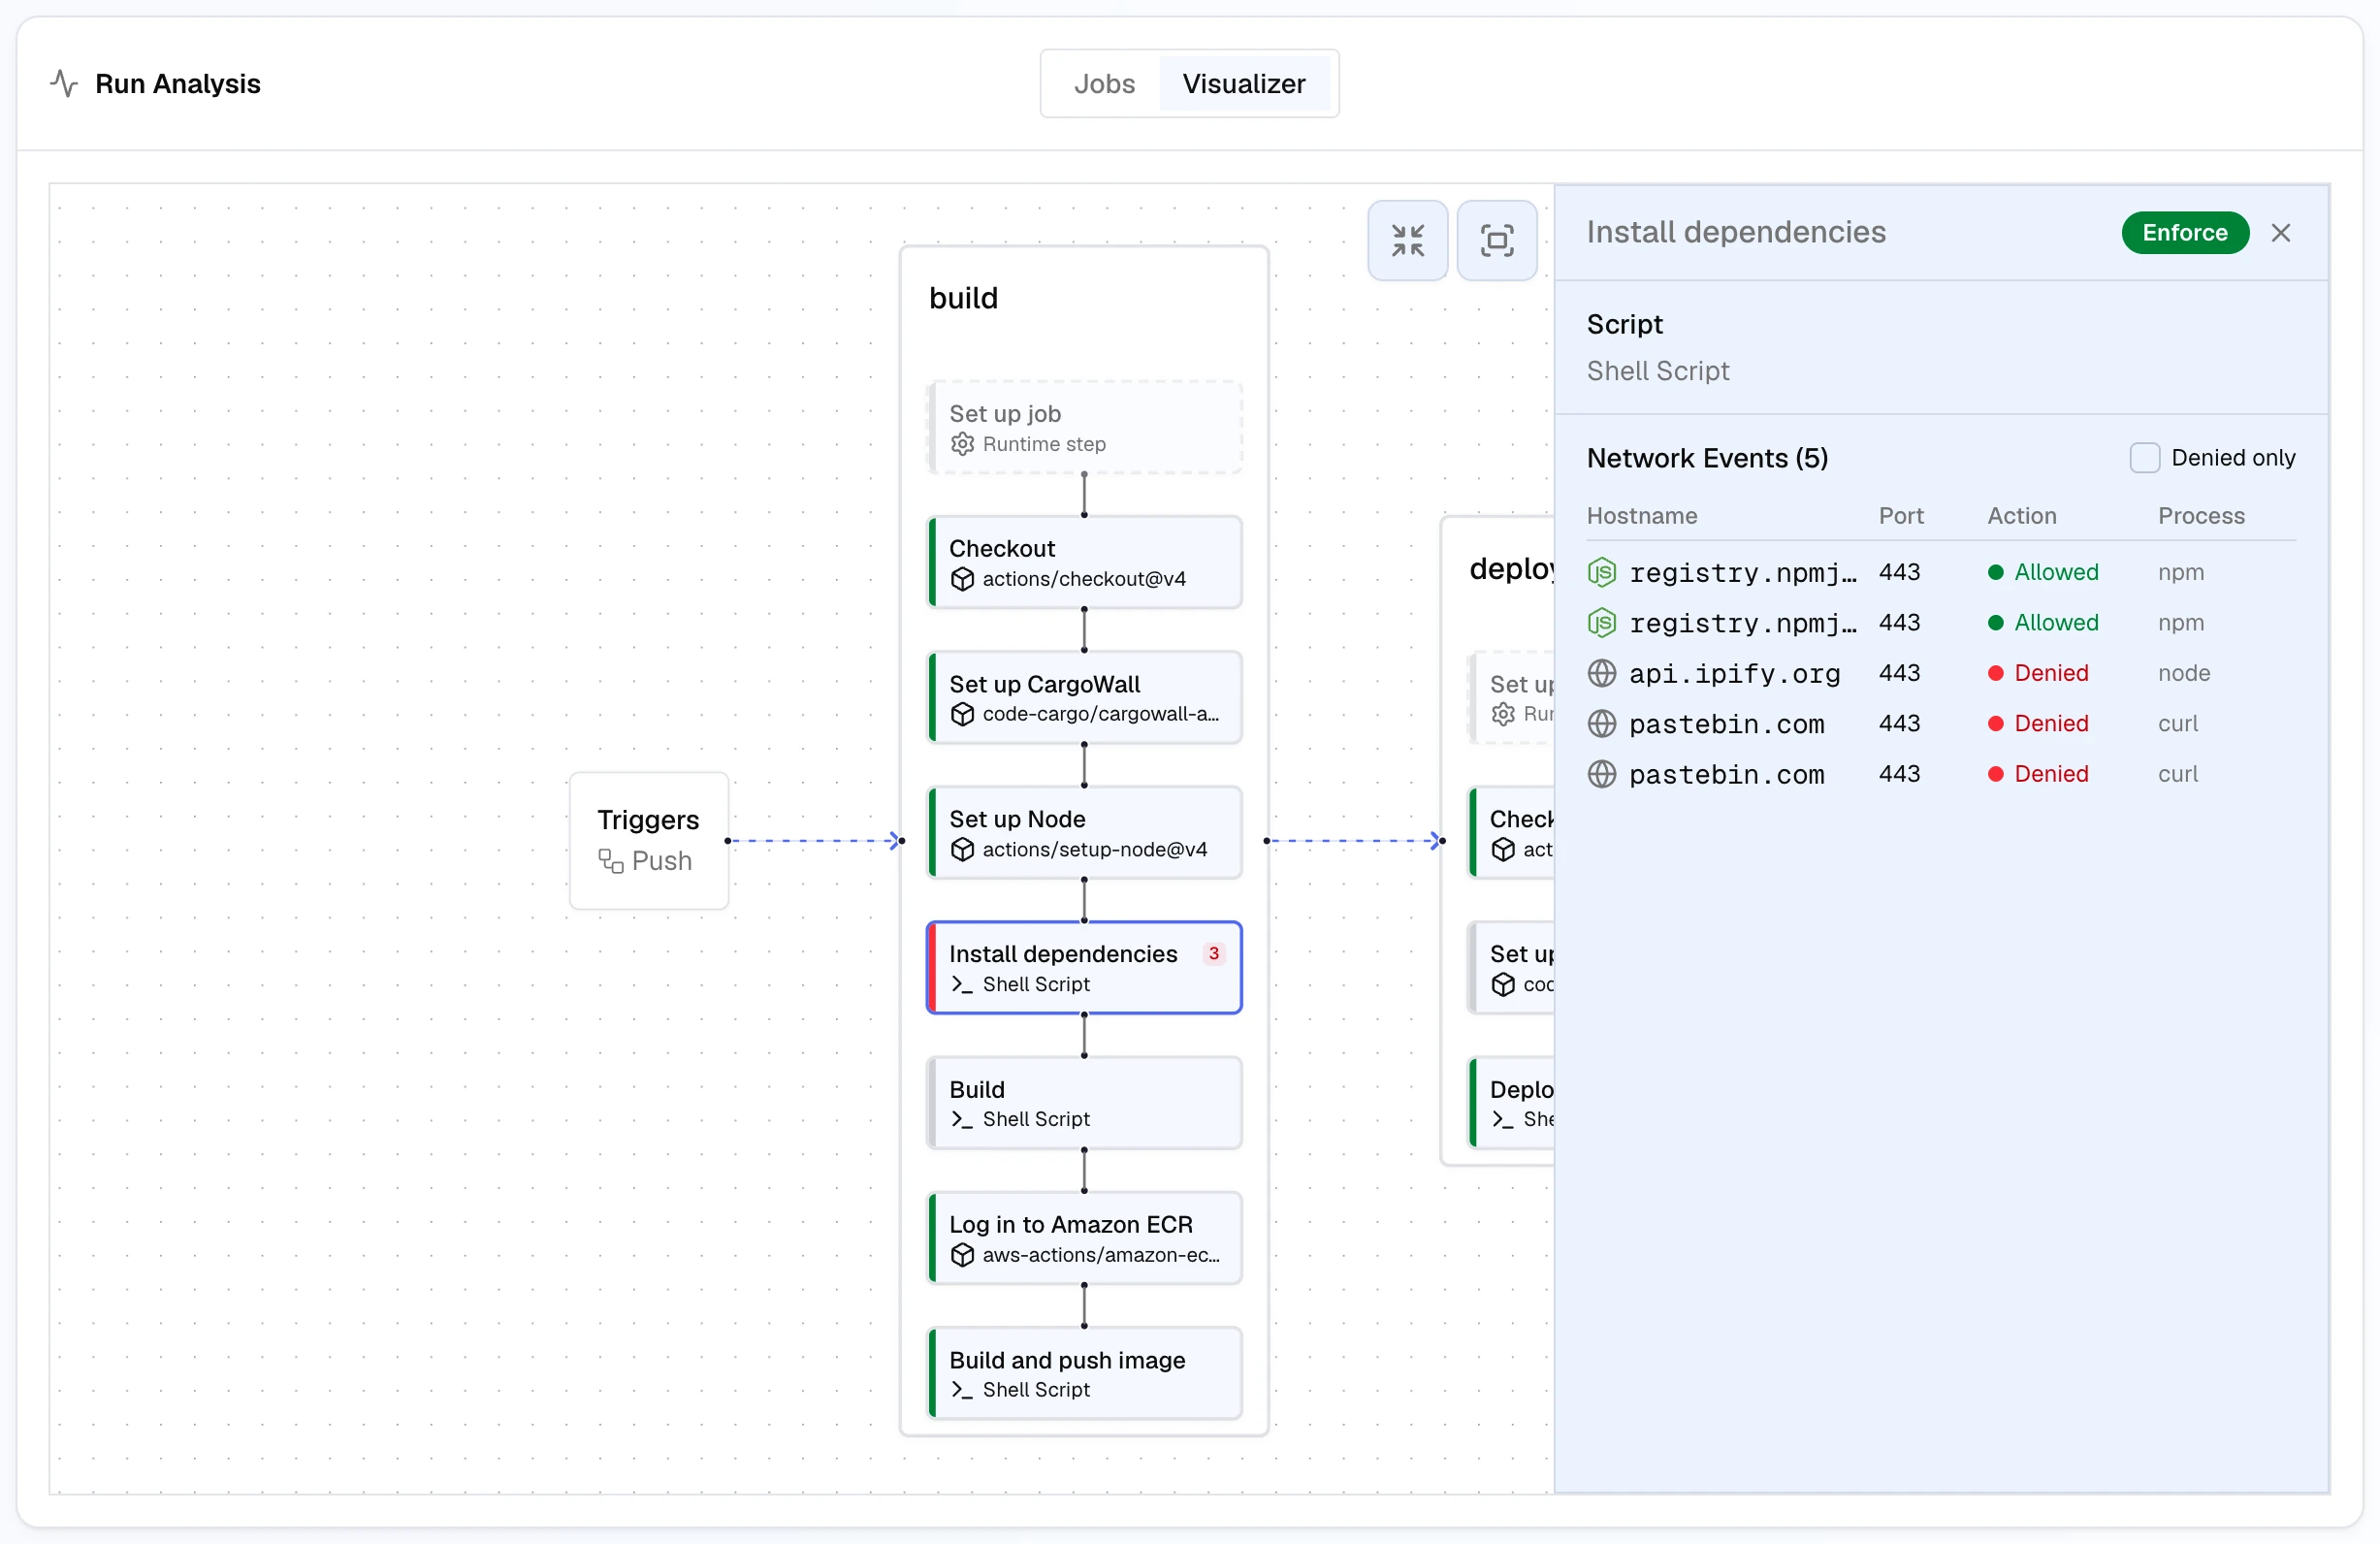This screenshot has width=2380, height=1544.
Task: Click package icon on Log in to Amazon ECR
Action: (962, 1255)
